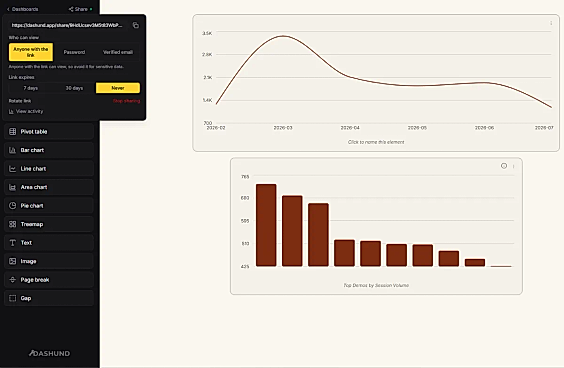Click the Area chart icon
This screenshot has height=368, width=564.
pyautogui.click(x=13, y=187)
